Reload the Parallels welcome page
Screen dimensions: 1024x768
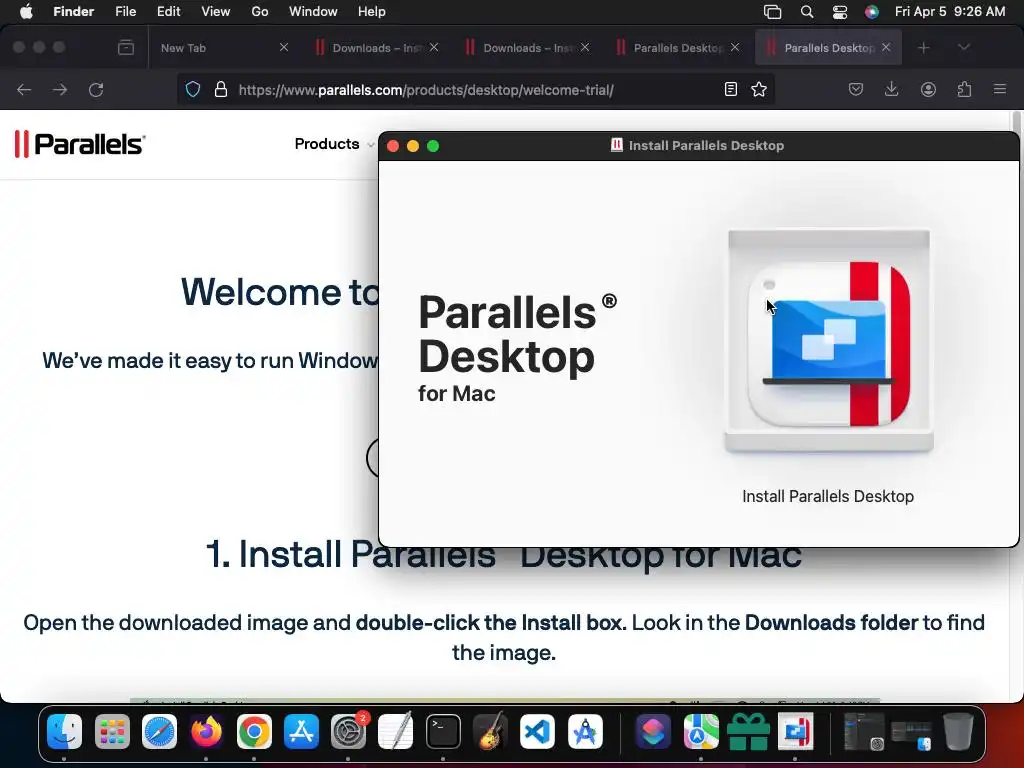96,89
